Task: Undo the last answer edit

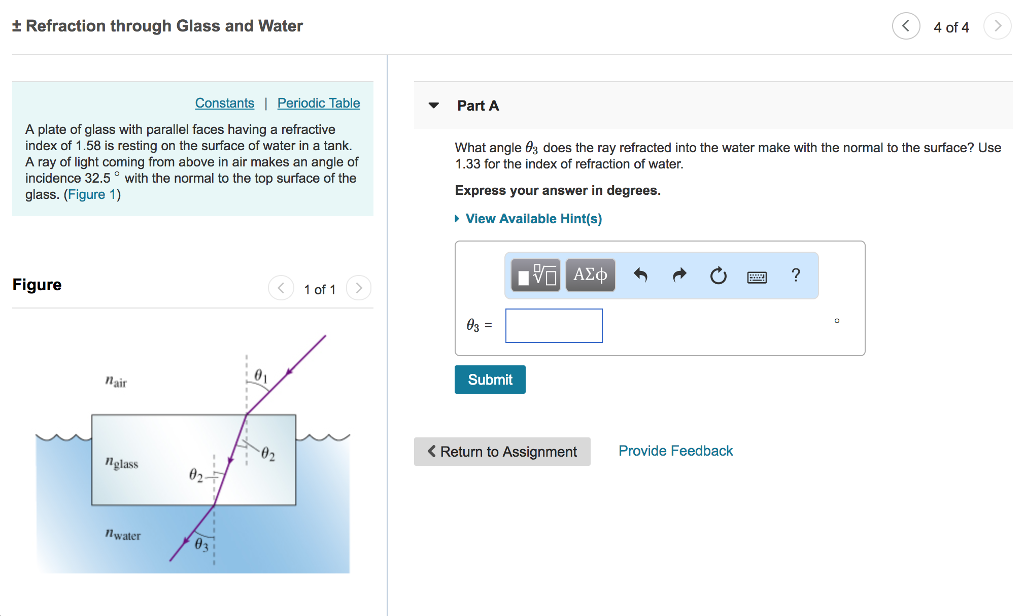Action: 640,275
